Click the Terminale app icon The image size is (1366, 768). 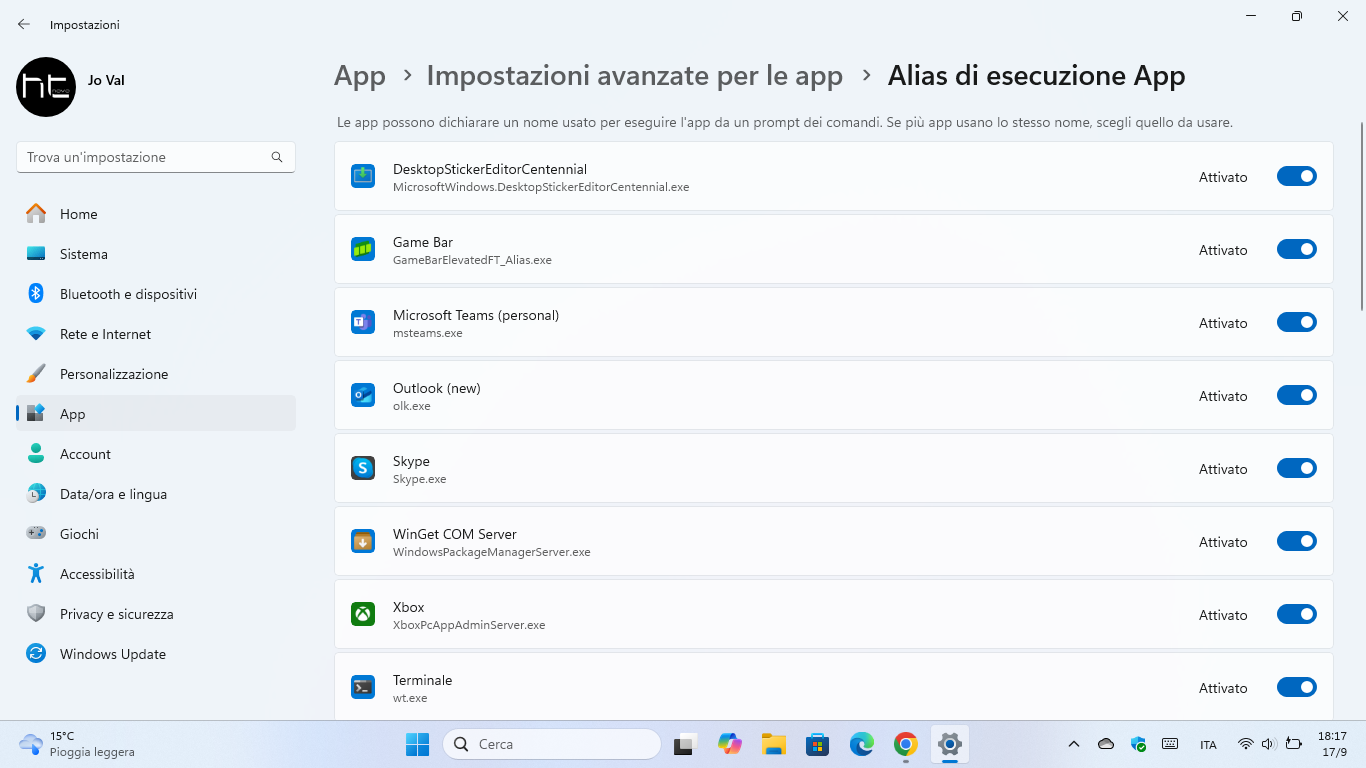[363, 687]
